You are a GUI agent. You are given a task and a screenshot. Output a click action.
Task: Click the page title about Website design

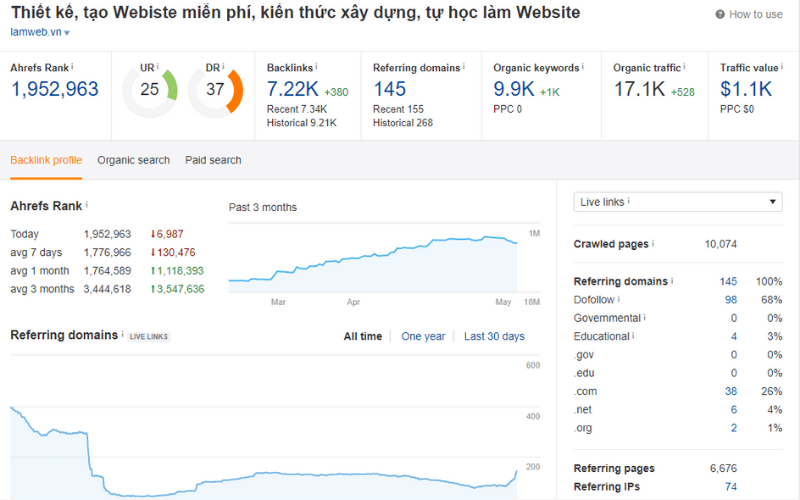pos(295,12)
